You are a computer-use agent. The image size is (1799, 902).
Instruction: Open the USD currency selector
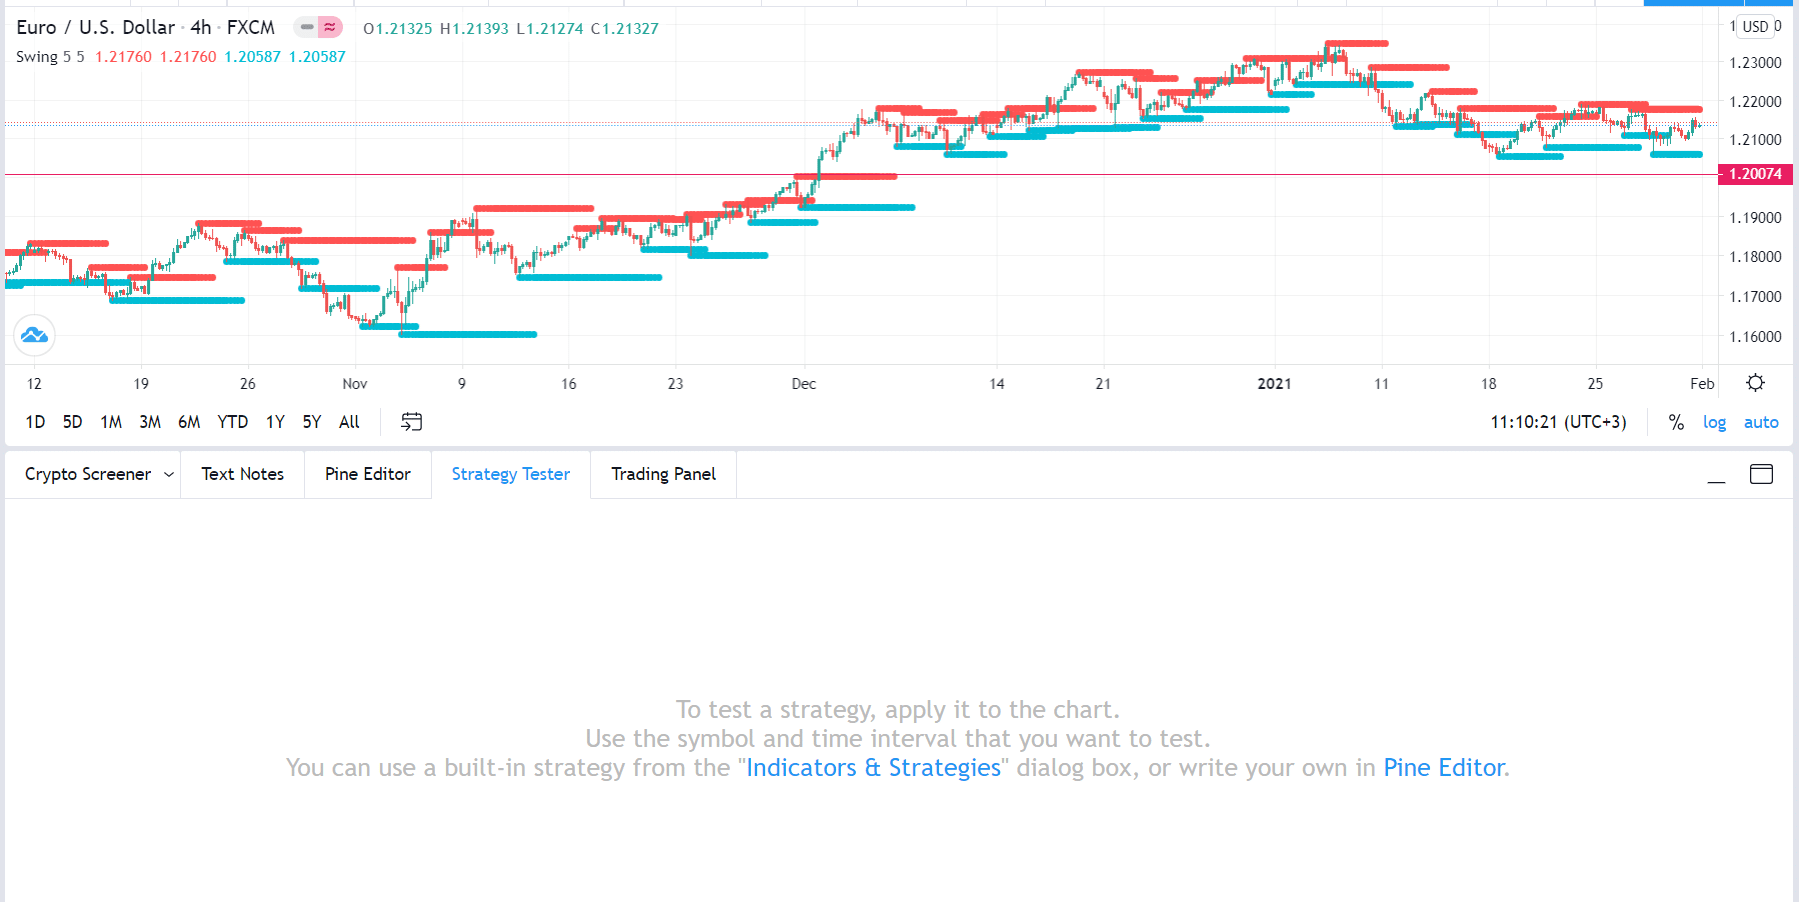[x=1756, y=27]
